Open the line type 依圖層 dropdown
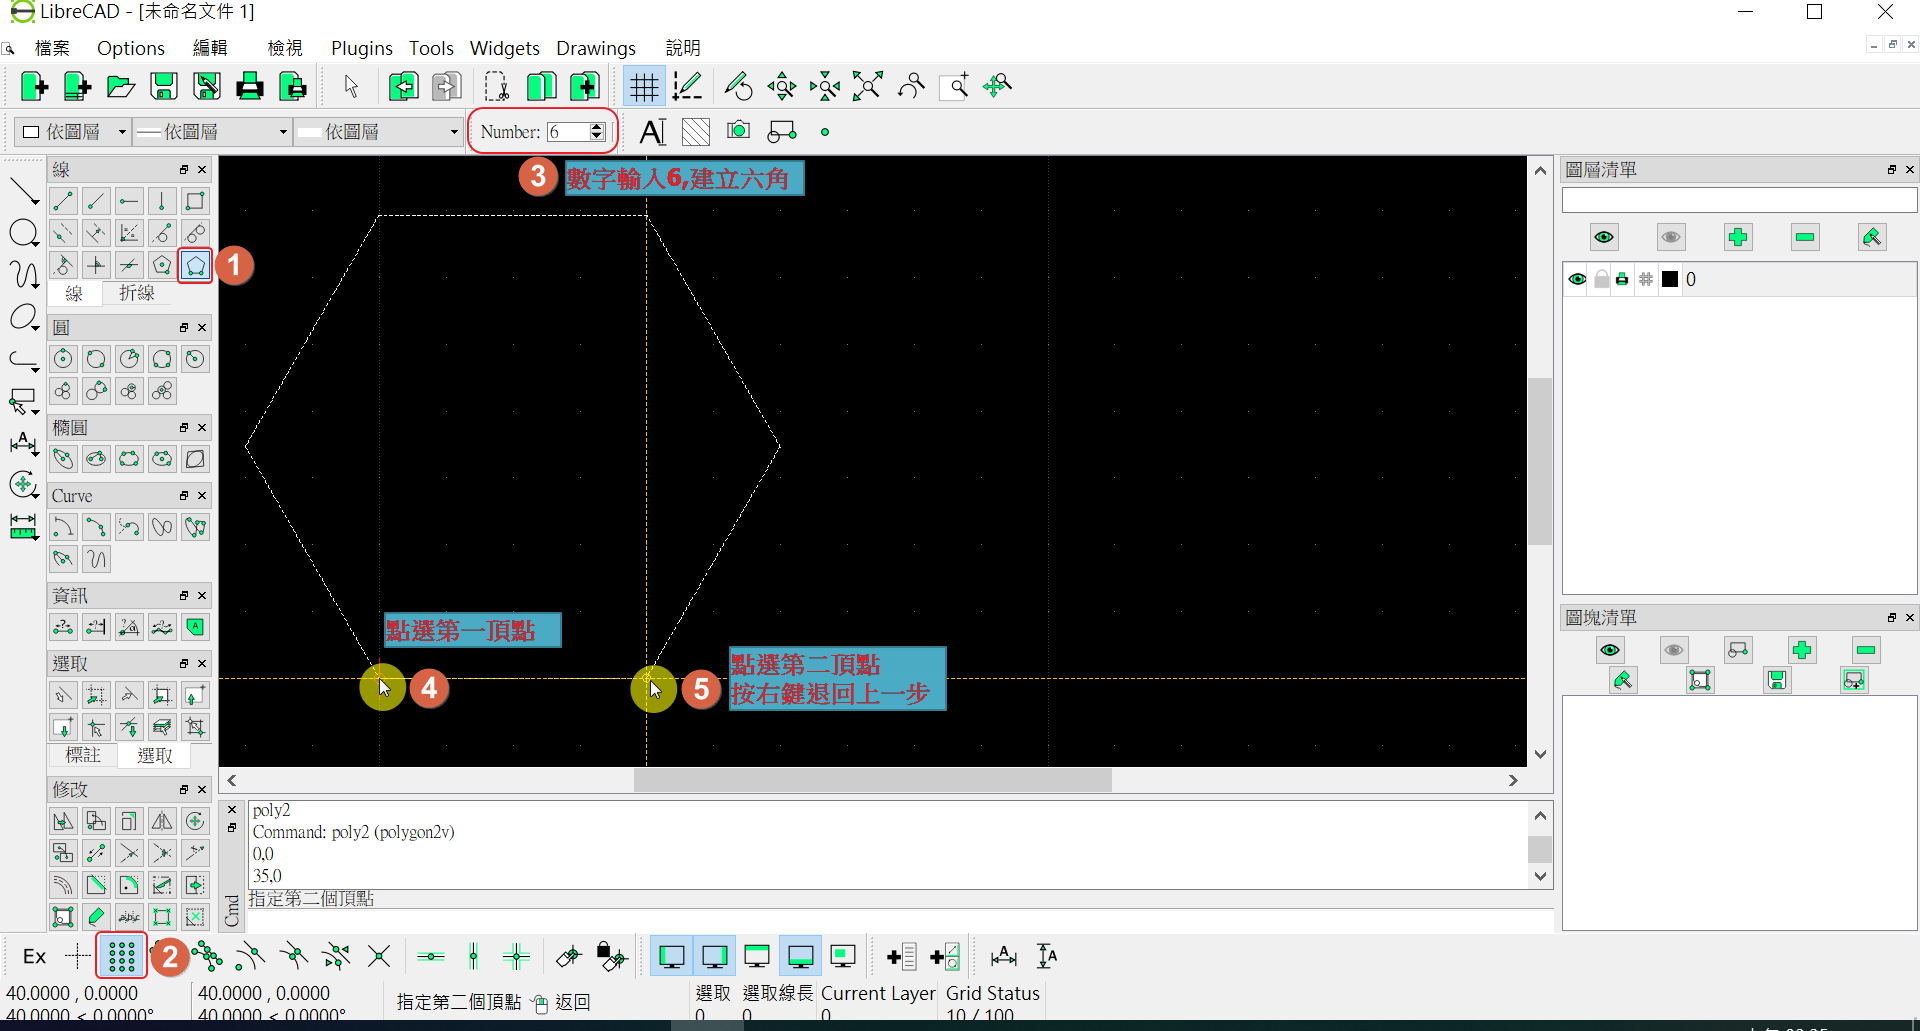This screenshot has height=1031, width=1920. (378, 132)
